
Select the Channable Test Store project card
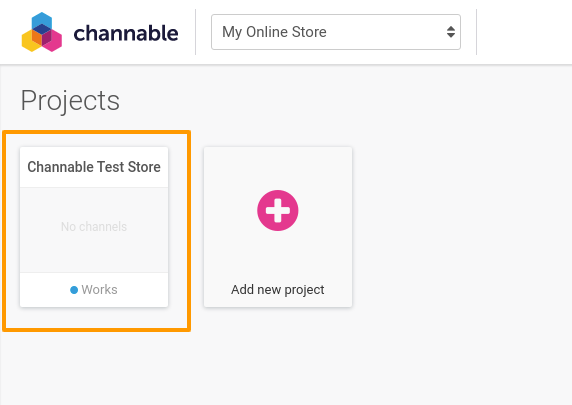pos(94,227)
